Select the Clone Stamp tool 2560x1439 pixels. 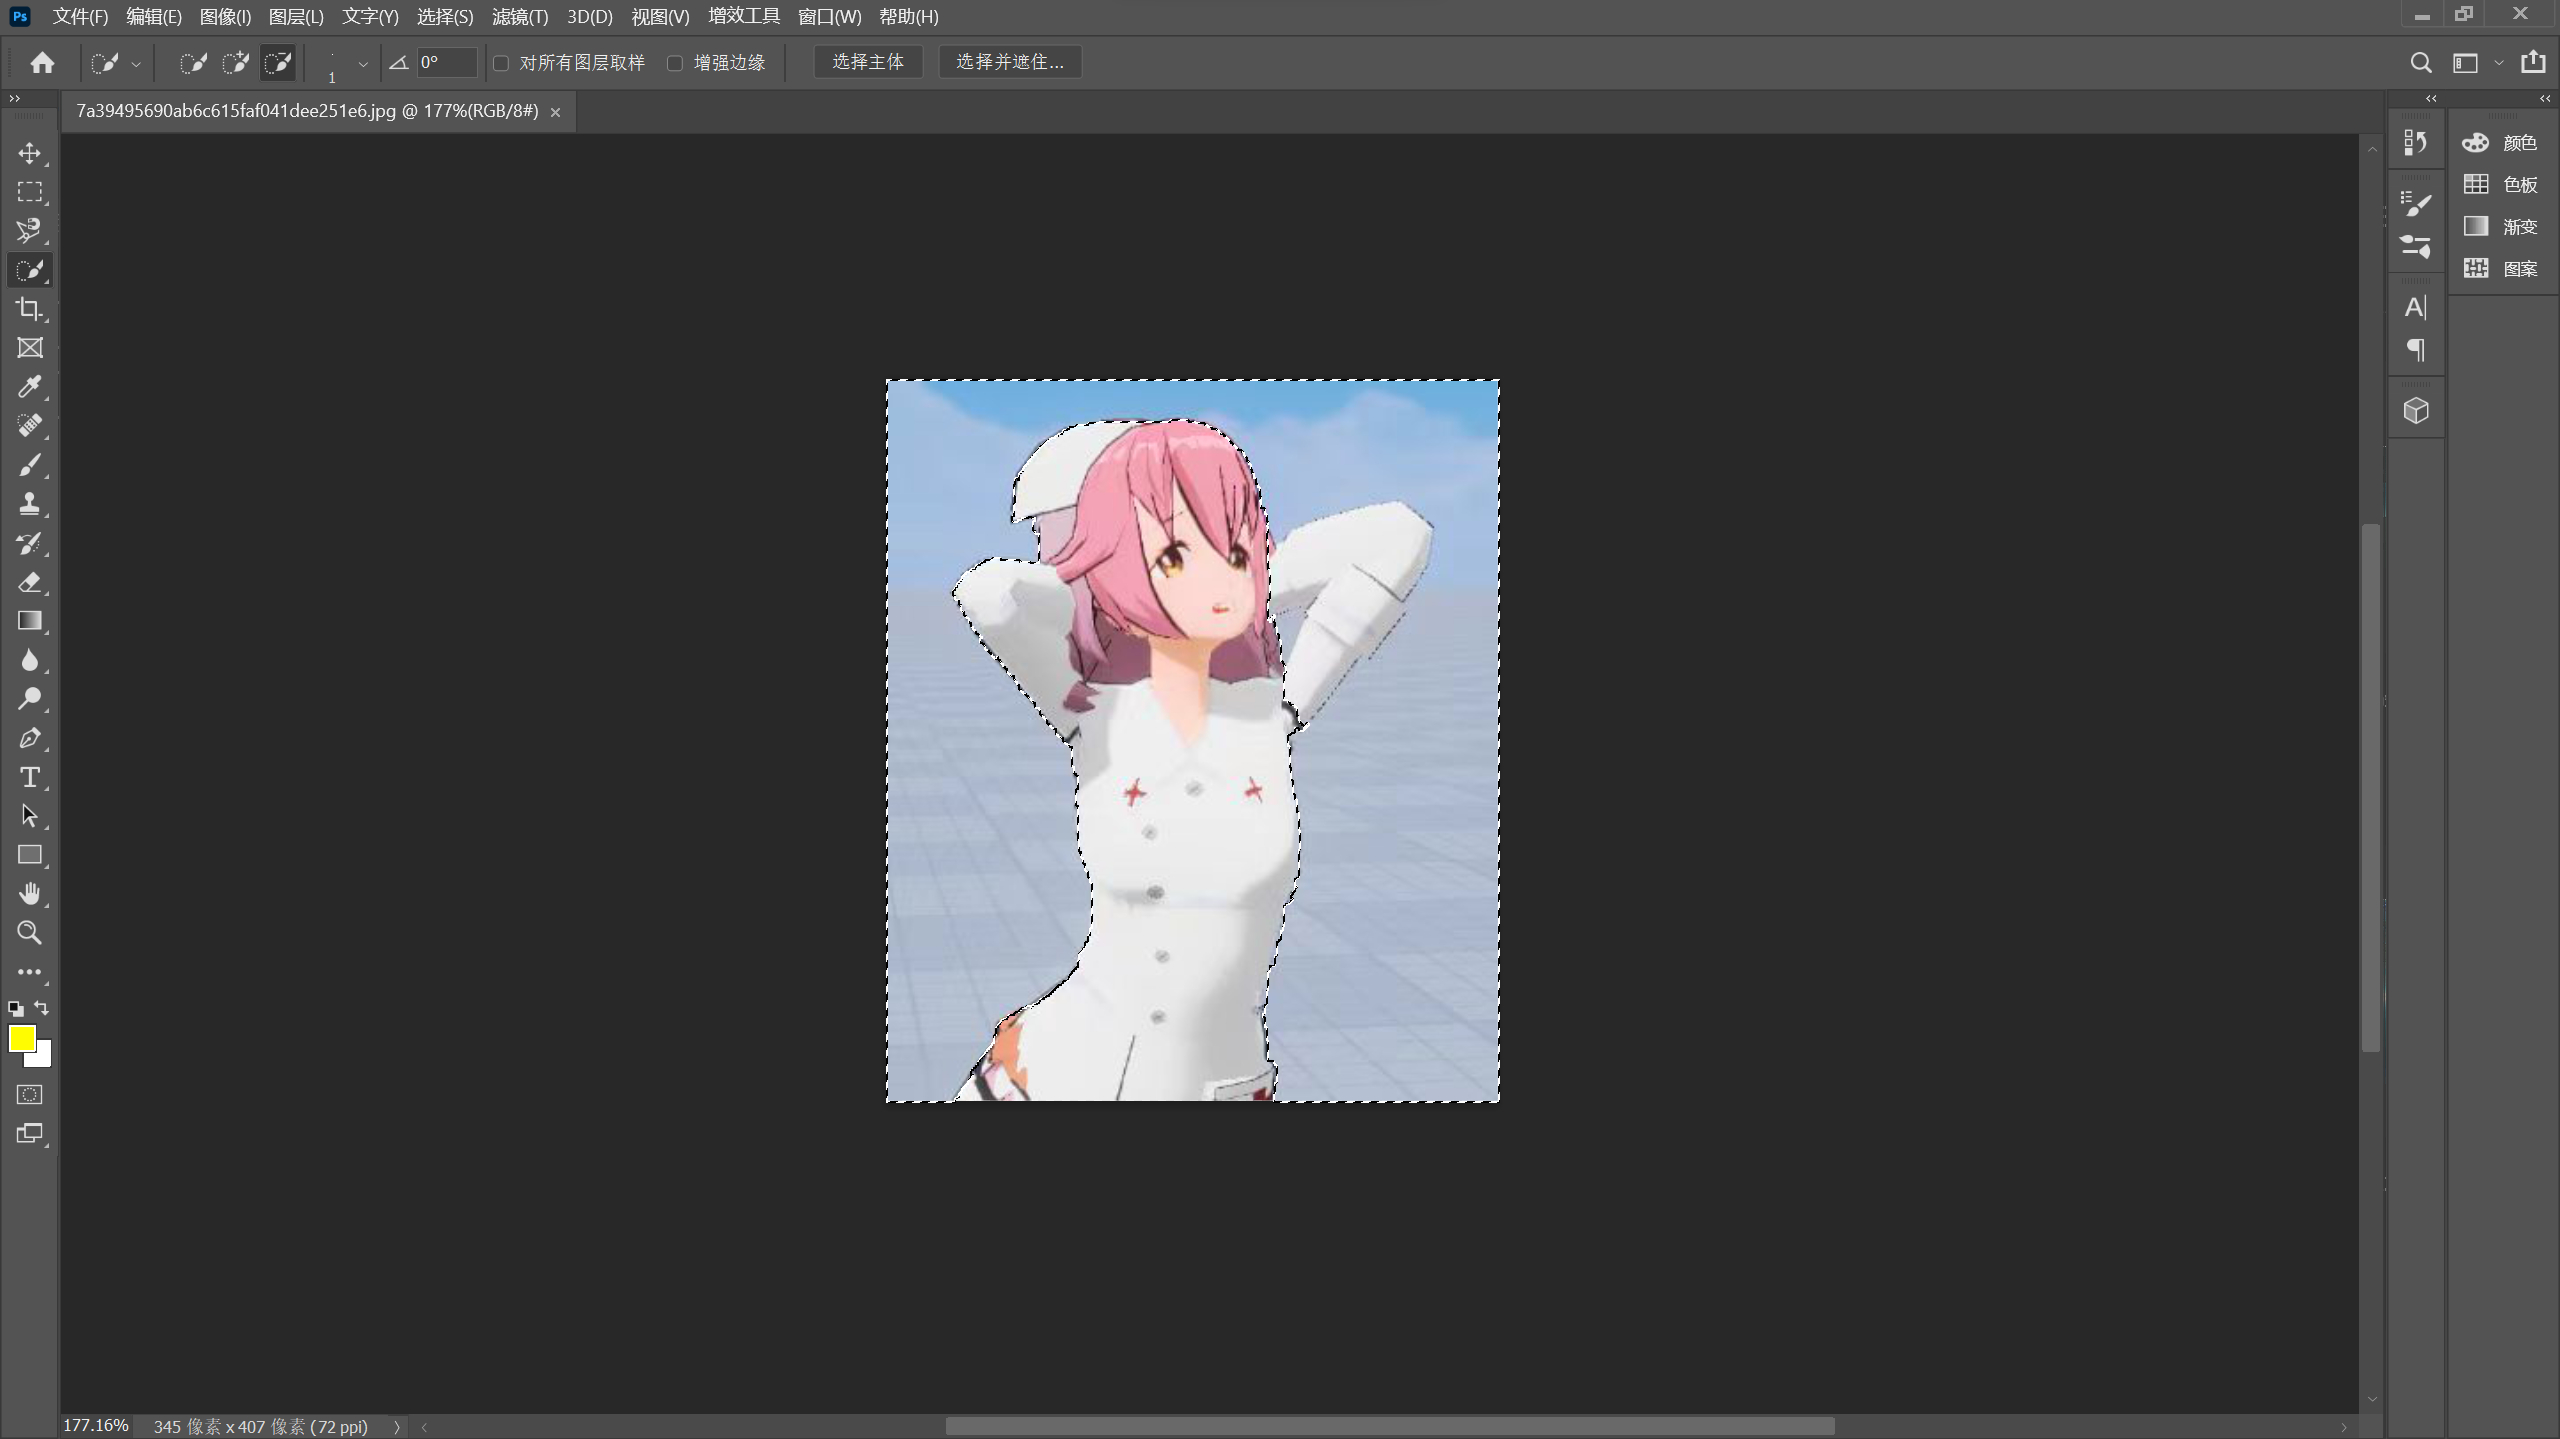click(30, 504)
